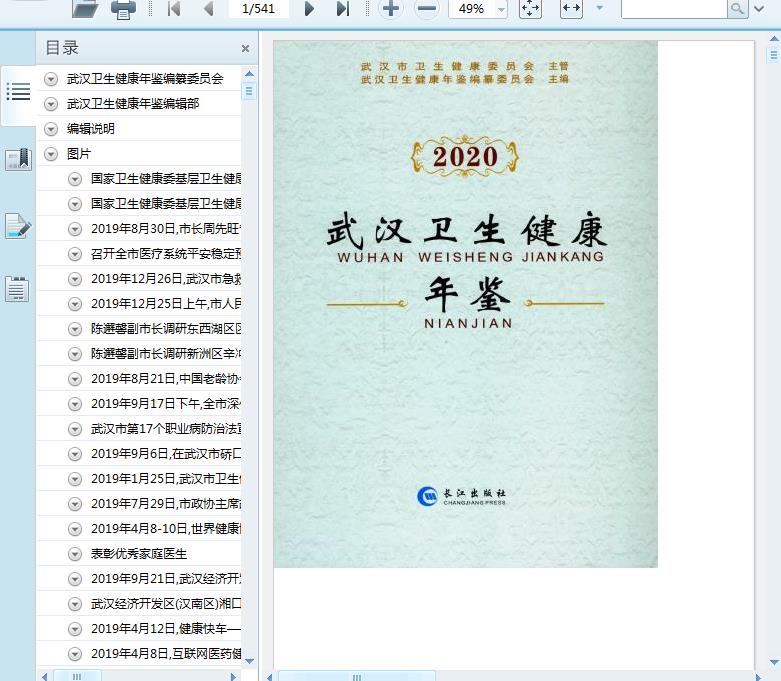The height and width of the screenshot is (681, 781).
Task: Expand the toolbar chevron next to search
Action: point(759,8)
